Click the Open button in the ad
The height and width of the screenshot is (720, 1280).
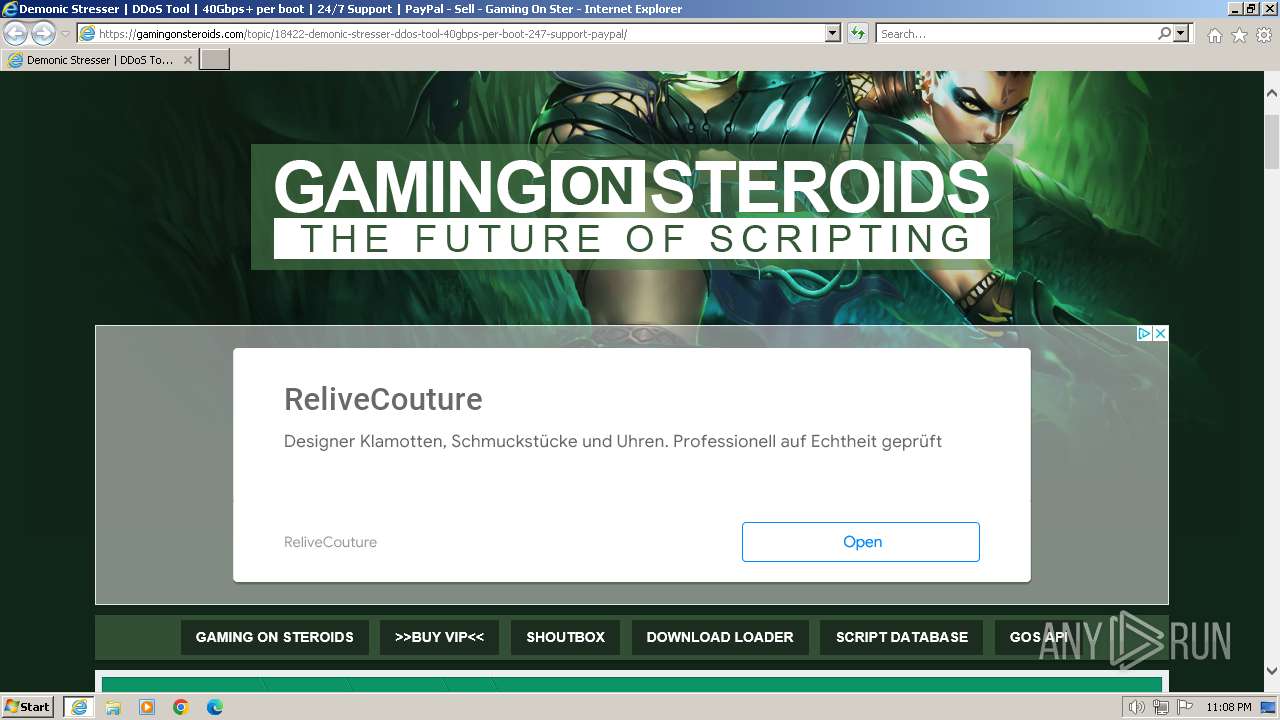(x=861, y=542)
